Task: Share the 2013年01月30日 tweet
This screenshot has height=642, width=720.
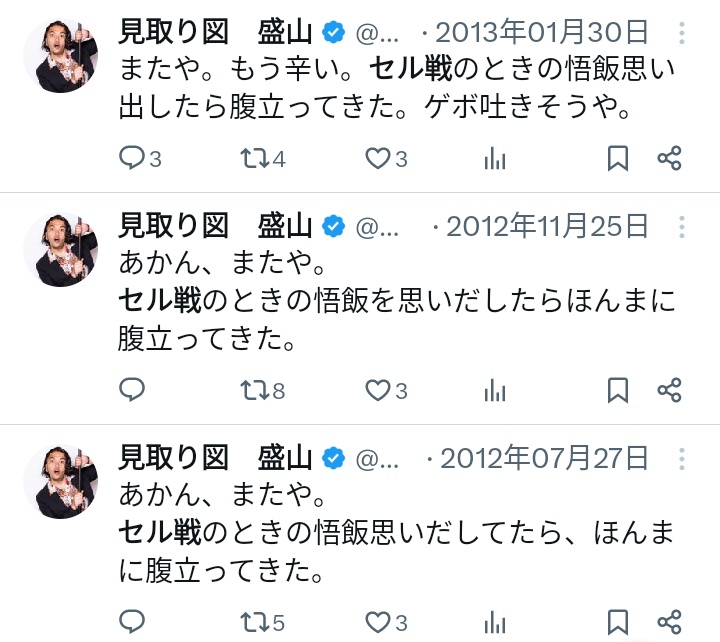Action: coord(669,158)
